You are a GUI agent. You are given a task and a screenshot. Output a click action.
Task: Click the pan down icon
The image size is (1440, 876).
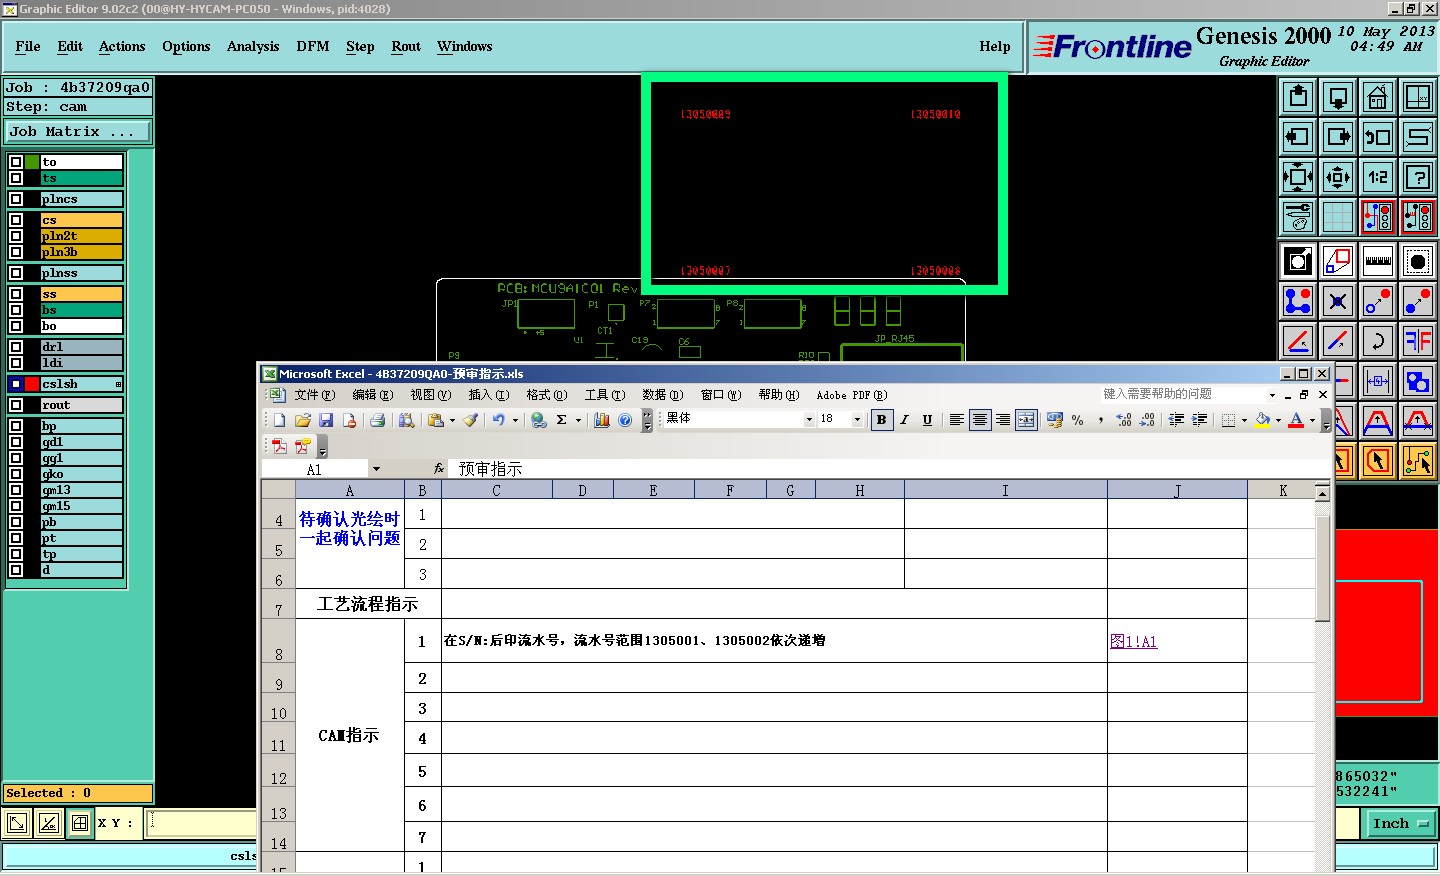[1338, 97]
